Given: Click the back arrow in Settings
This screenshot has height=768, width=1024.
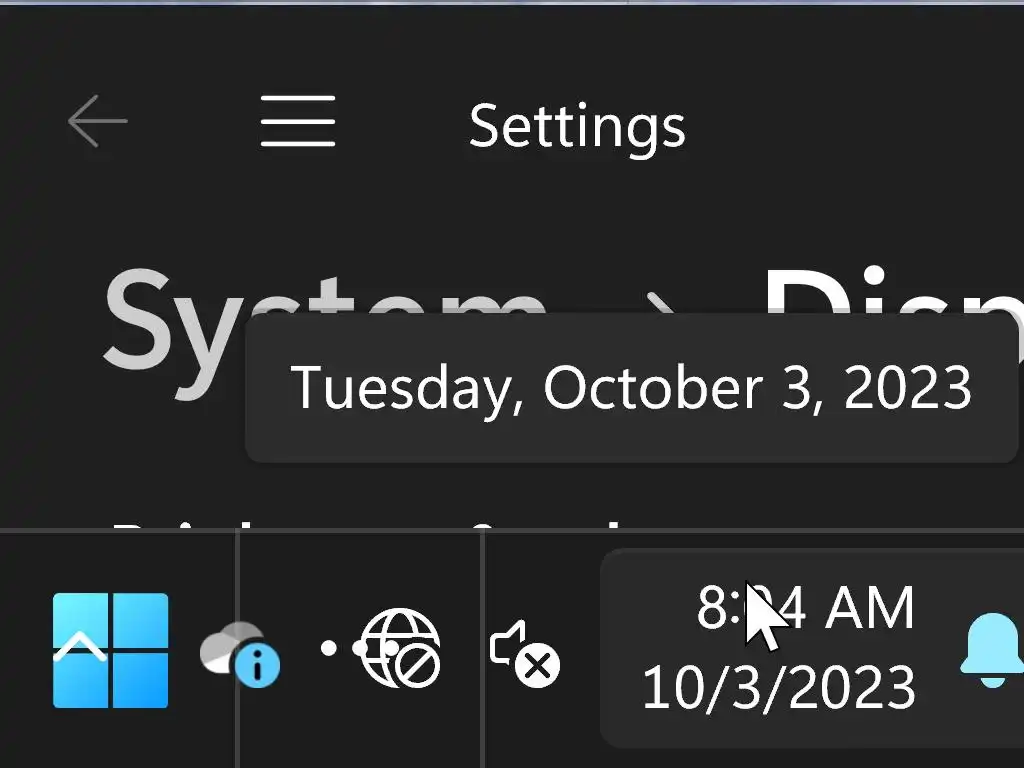Looking at the screenshot, I should [x=97, y=122].
